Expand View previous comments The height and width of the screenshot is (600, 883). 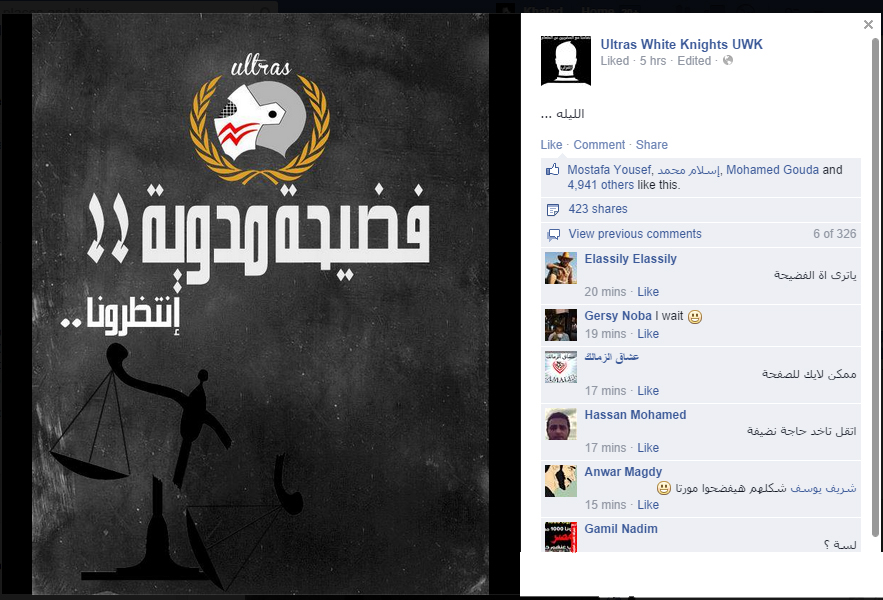(635, 234)
